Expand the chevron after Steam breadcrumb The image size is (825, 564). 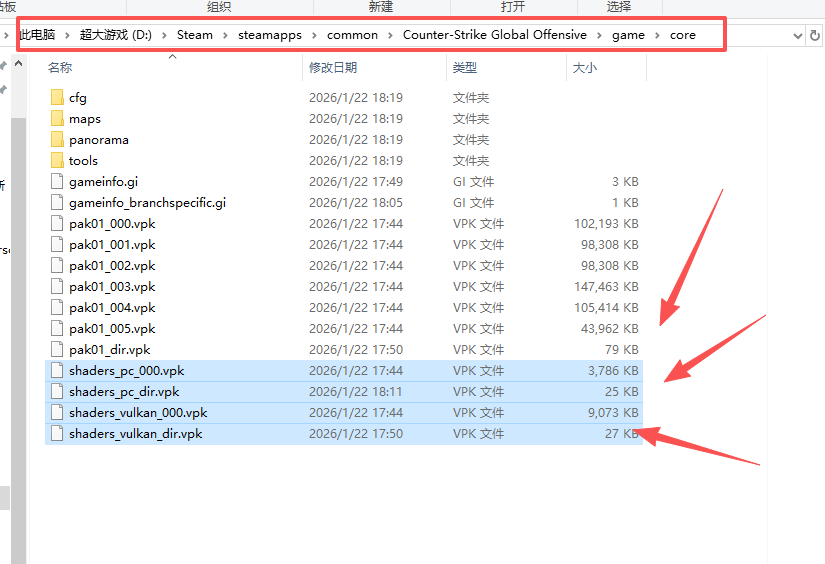click(225, 35)
